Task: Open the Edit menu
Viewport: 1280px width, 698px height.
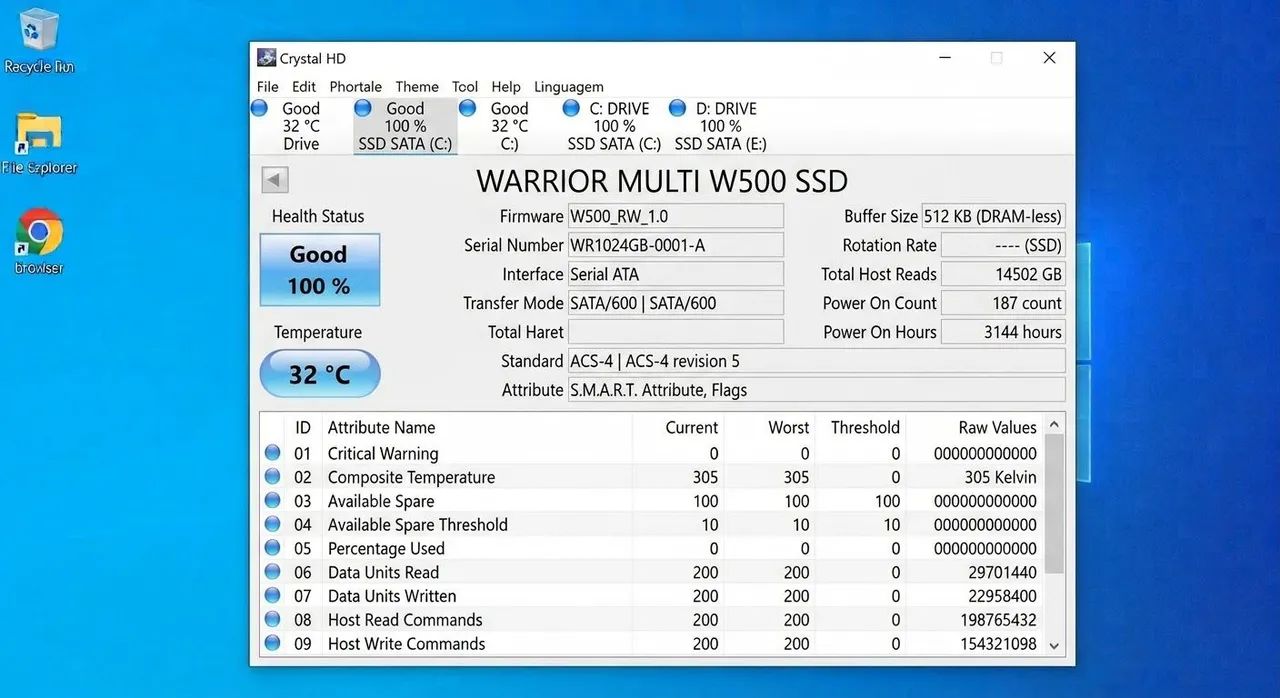Action: pyautogui.click(x=304, y=87)
